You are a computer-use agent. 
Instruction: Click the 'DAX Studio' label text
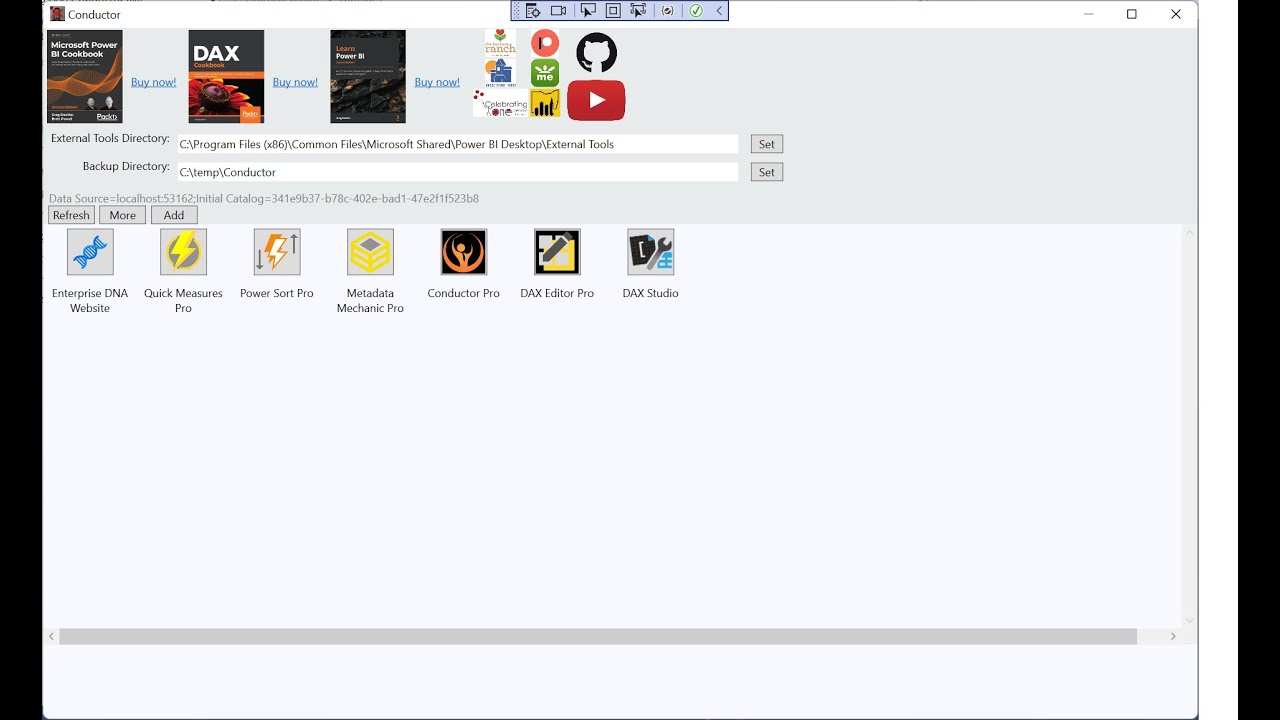pos(651,293)
